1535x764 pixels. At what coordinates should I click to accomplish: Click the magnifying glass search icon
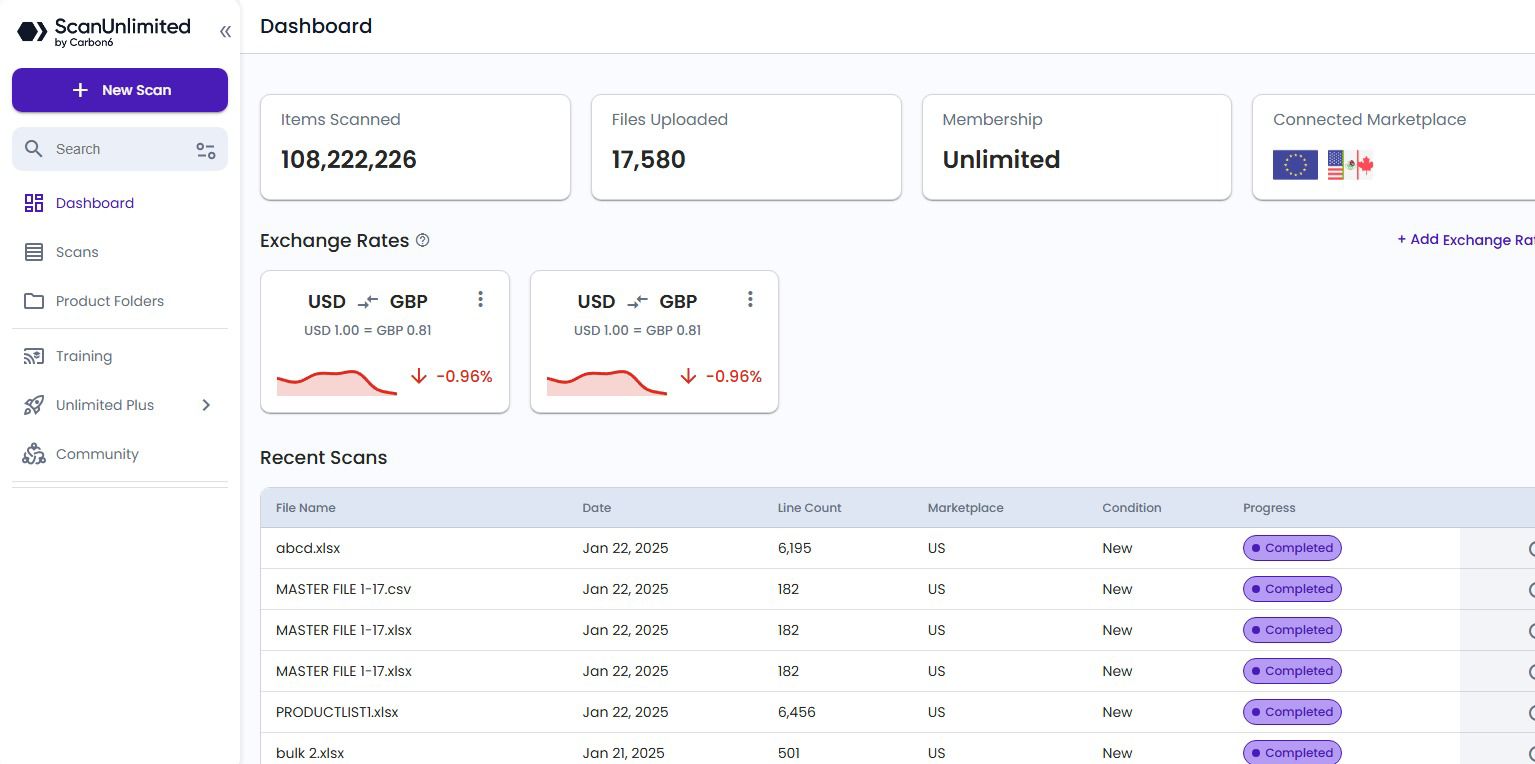(34, 149)
